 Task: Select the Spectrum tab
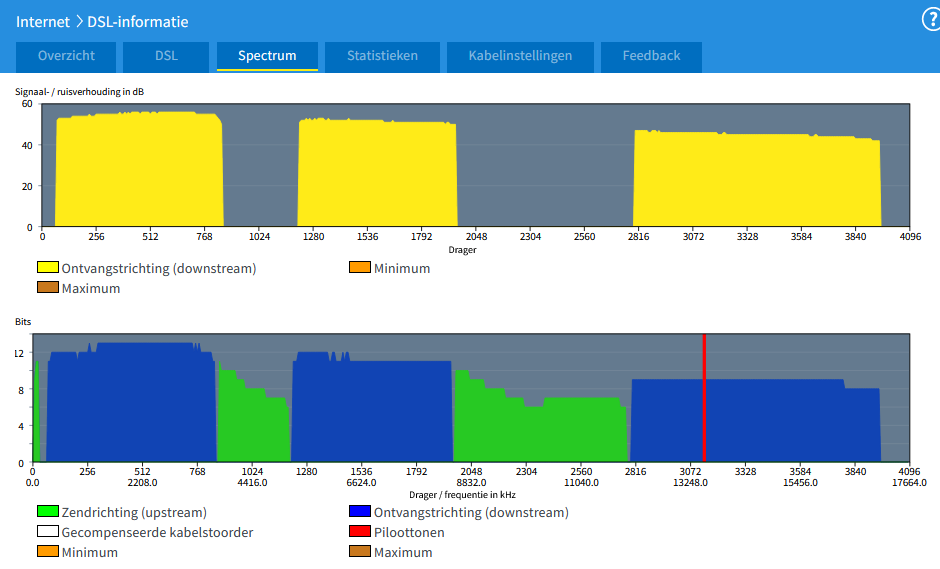pyautogui.click(x=267, y=56)
